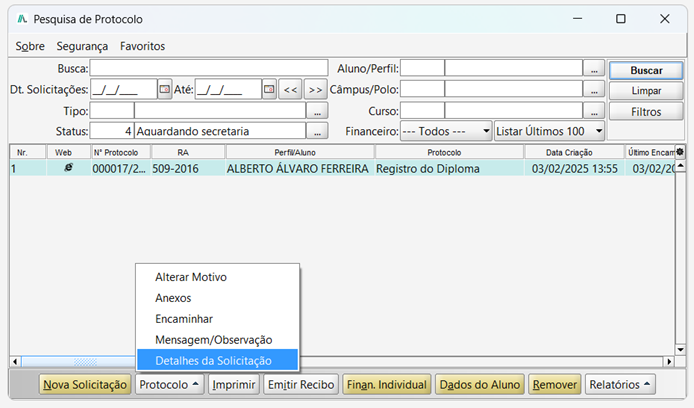Click the Nr. column header
This screenshot has width=694, height=408.
pos(27,152)
